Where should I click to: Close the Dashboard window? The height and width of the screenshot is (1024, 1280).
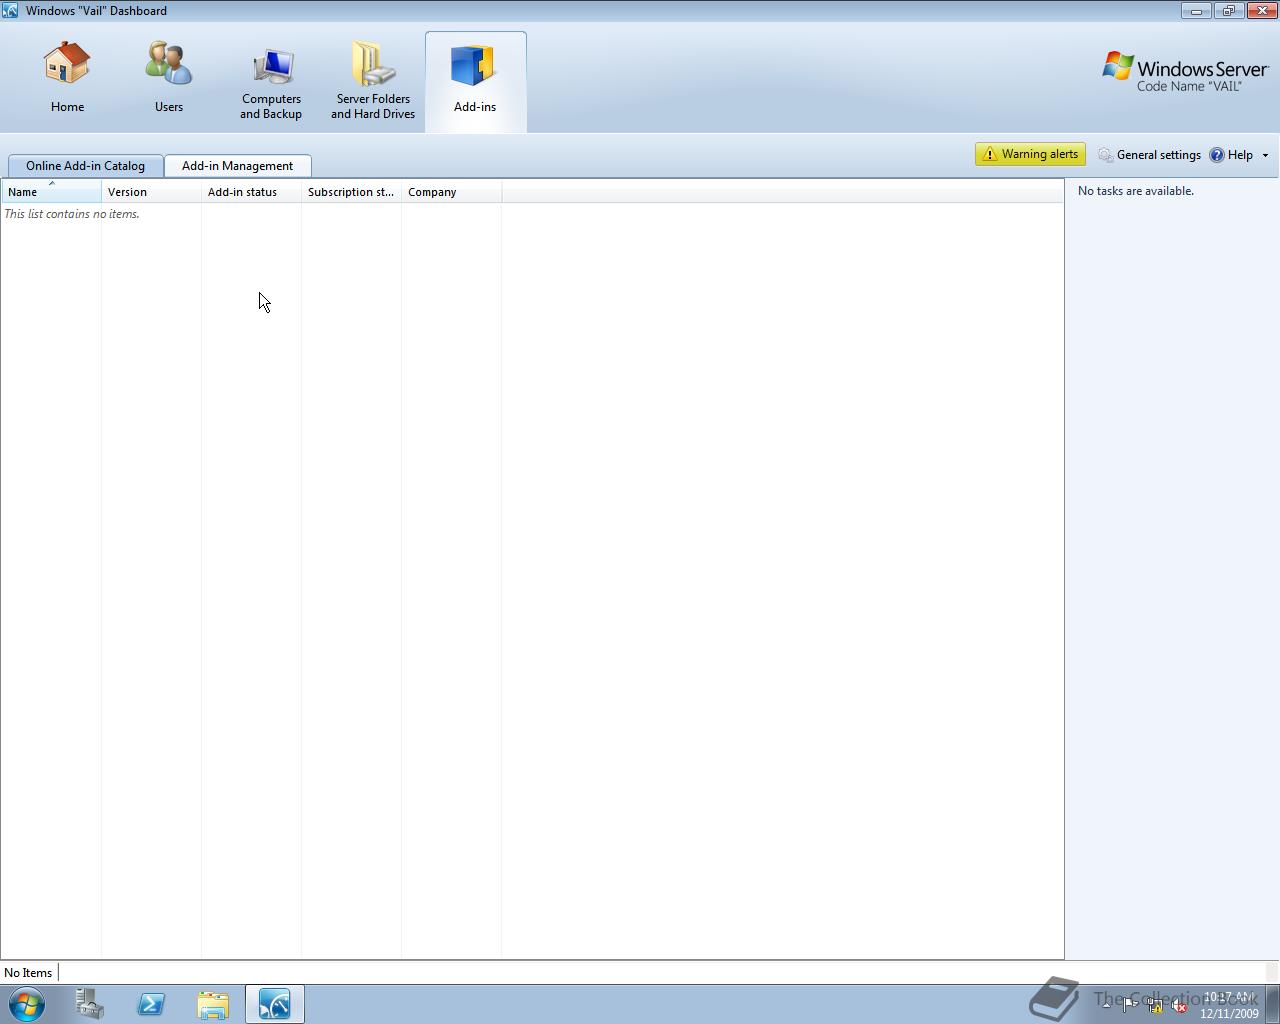point(1261,11)
